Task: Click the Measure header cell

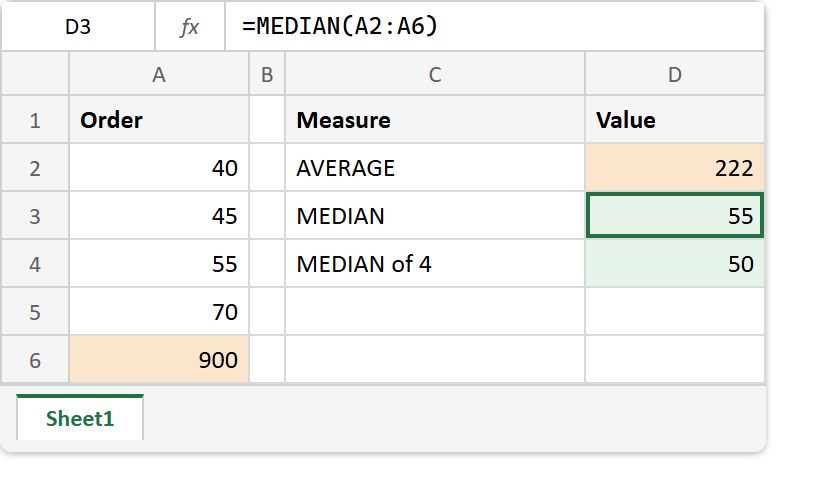Action: [x=435, y=120]
